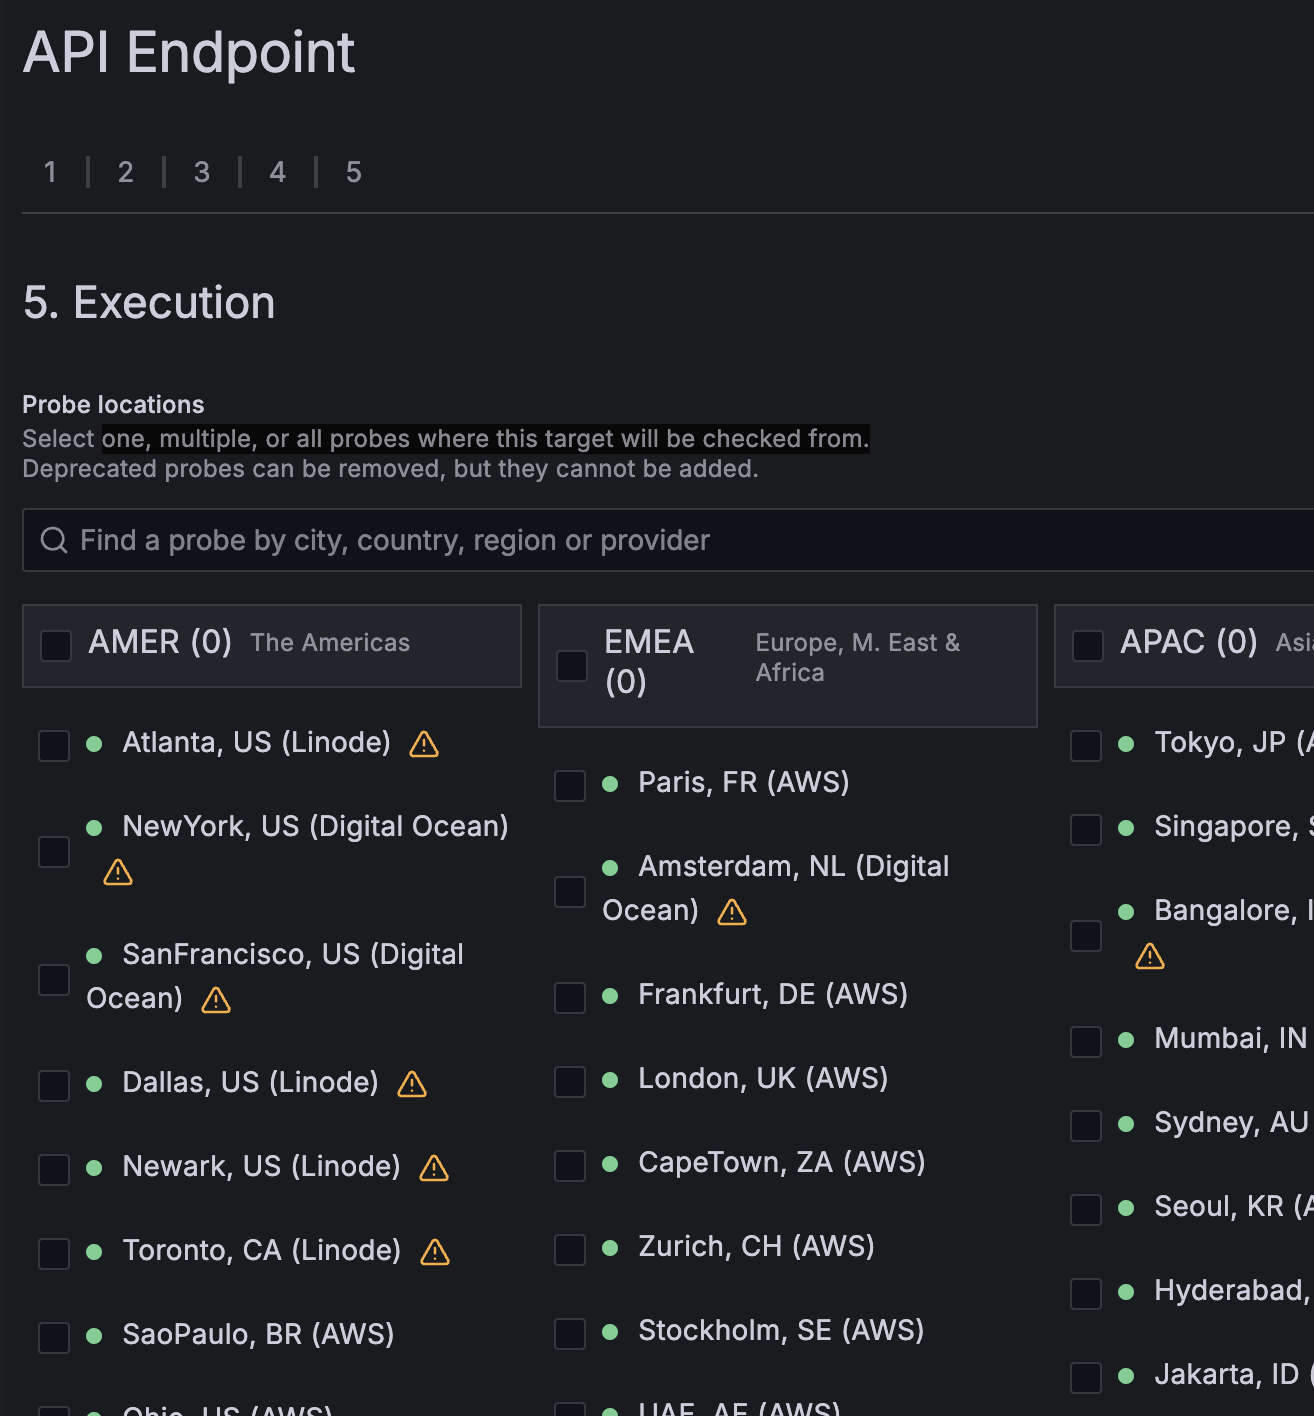The image size is (1314, 1416).
Task: Select the Singapore probe checkbox
Action: (x=1085, y=828)
